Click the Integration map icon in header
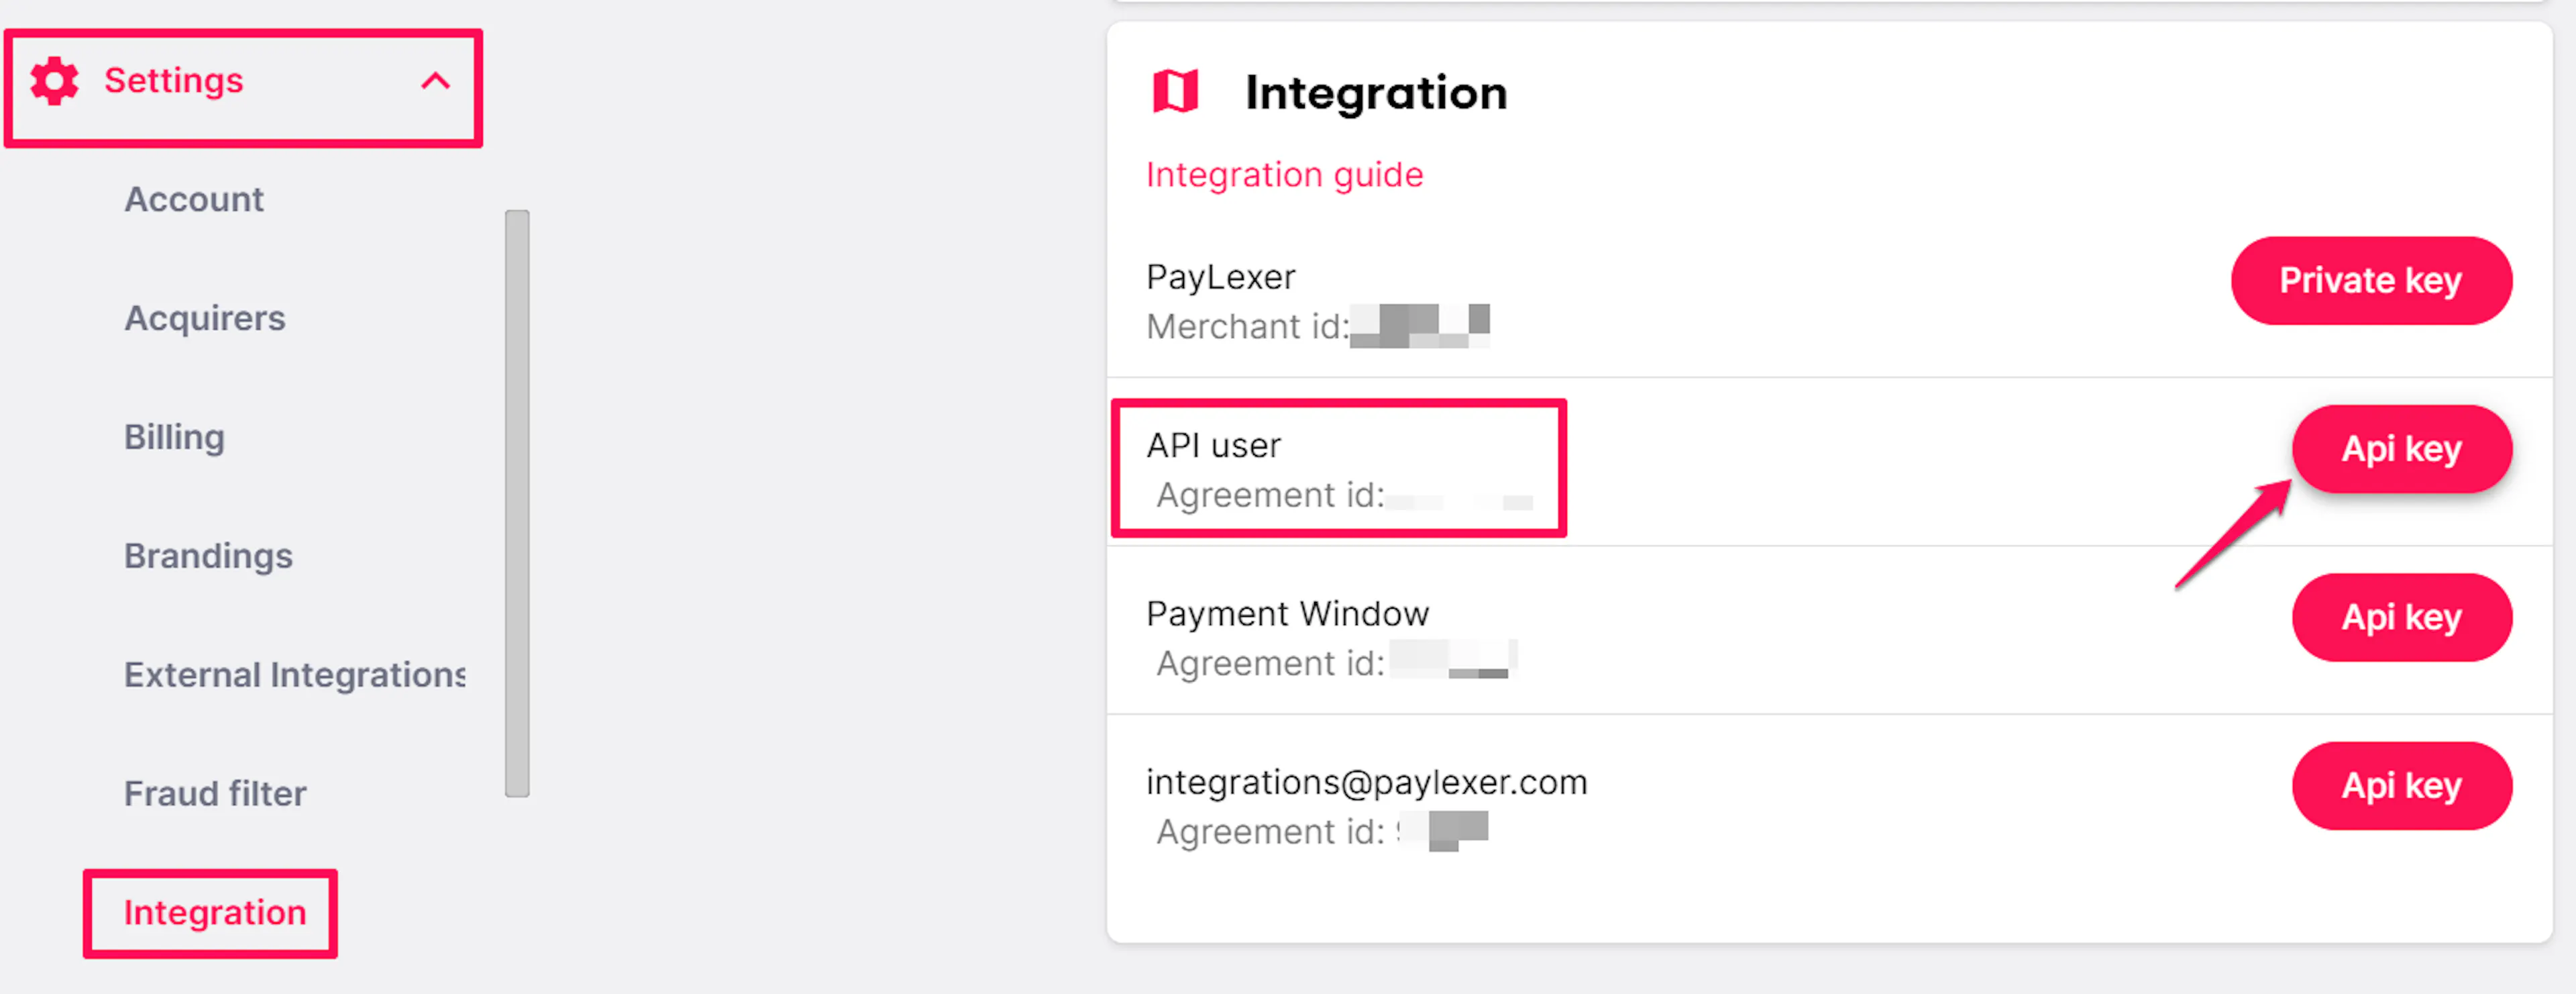 click(1175, 92)
